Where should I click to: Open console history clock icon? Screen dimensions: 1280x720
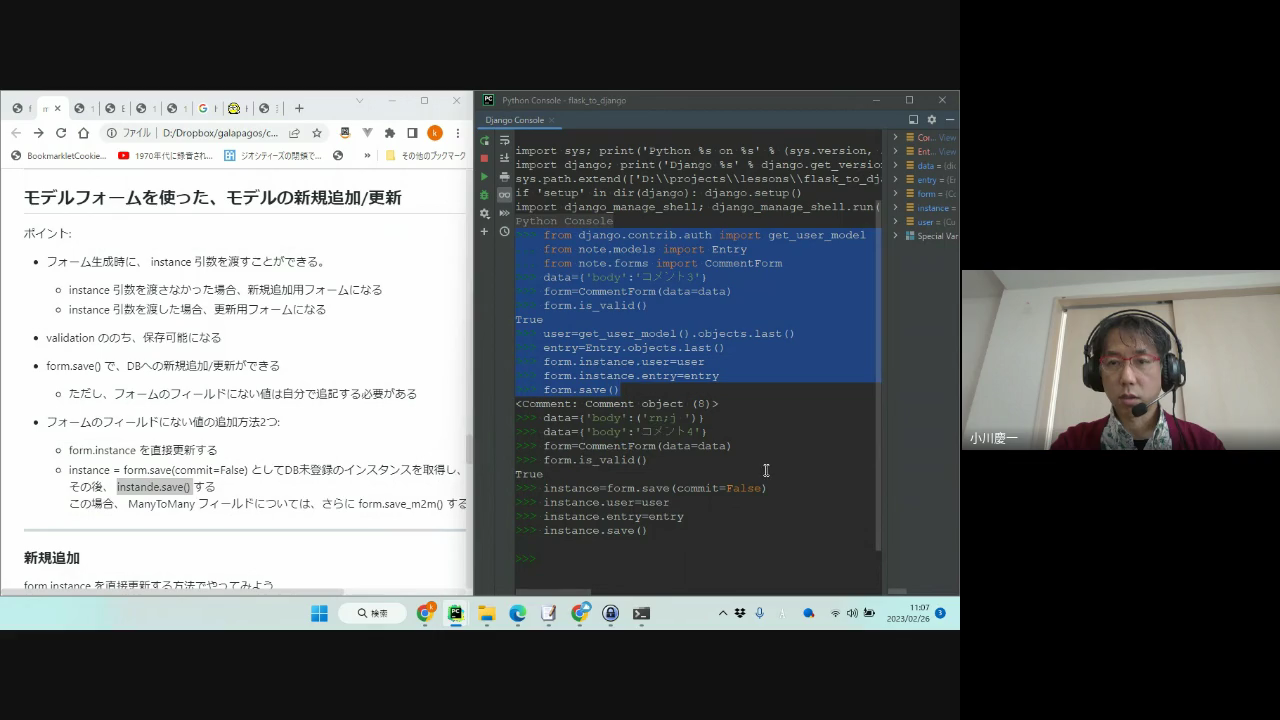(505, 232)
